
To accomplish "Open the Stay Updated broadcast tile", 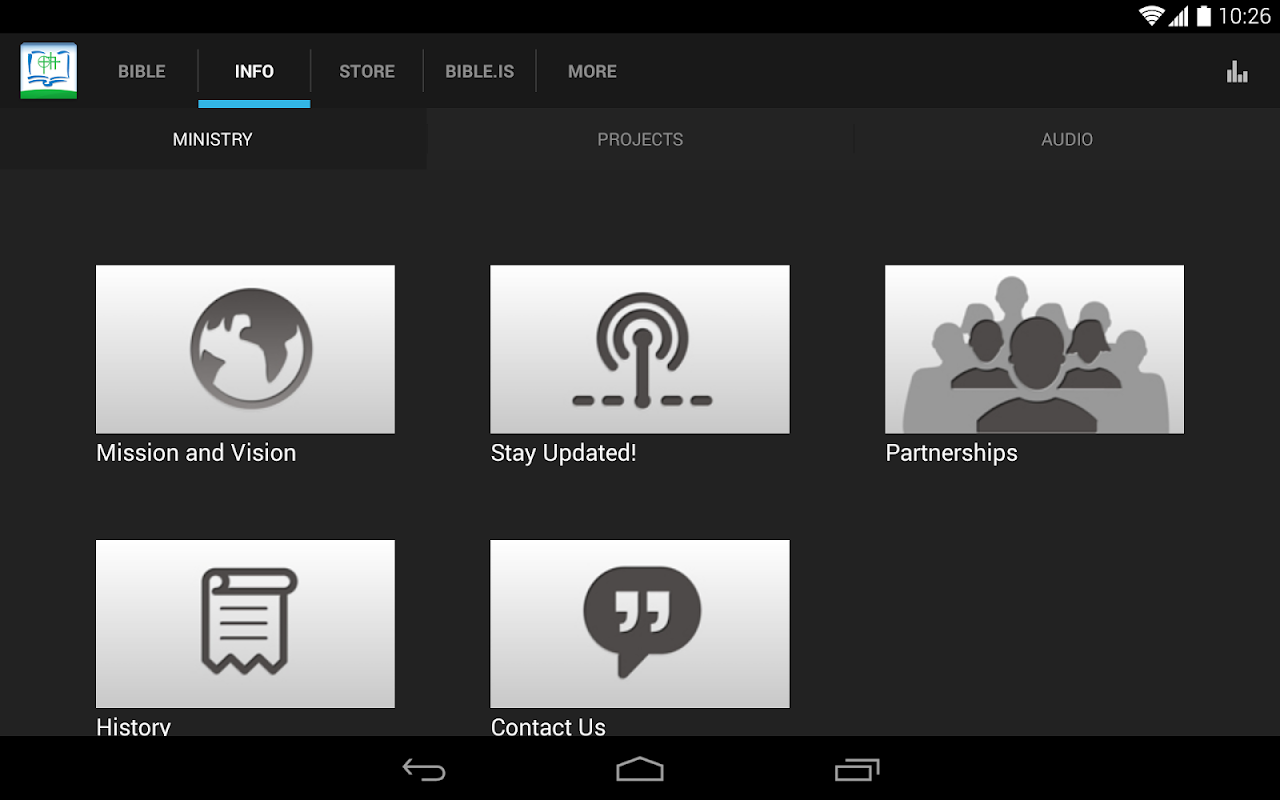I will click(640, 349).
